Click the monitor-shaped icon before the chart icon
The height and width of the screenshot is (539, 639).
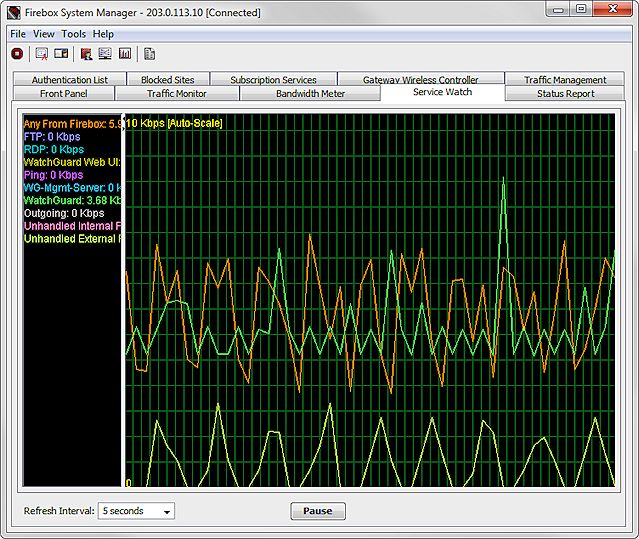[105, 54]
